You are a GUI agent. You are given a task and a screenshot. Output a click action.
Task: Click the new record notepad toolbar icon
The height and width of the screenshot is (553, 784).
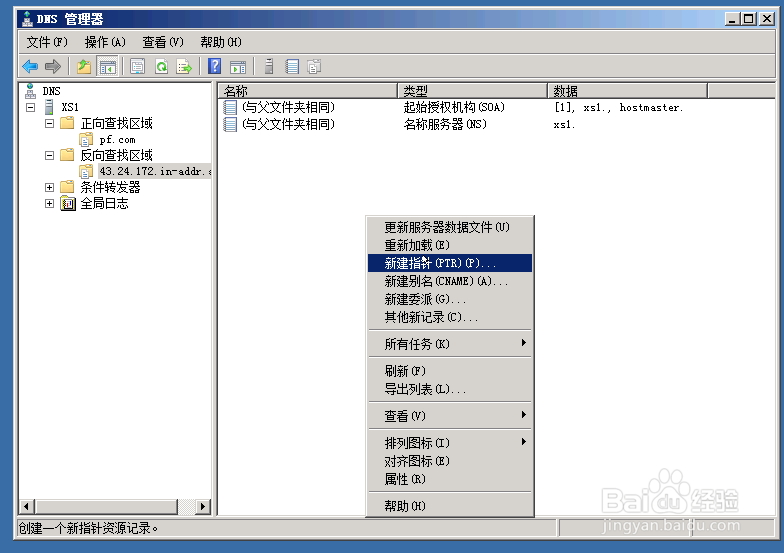pyautogui.click(x=292, y=66)
